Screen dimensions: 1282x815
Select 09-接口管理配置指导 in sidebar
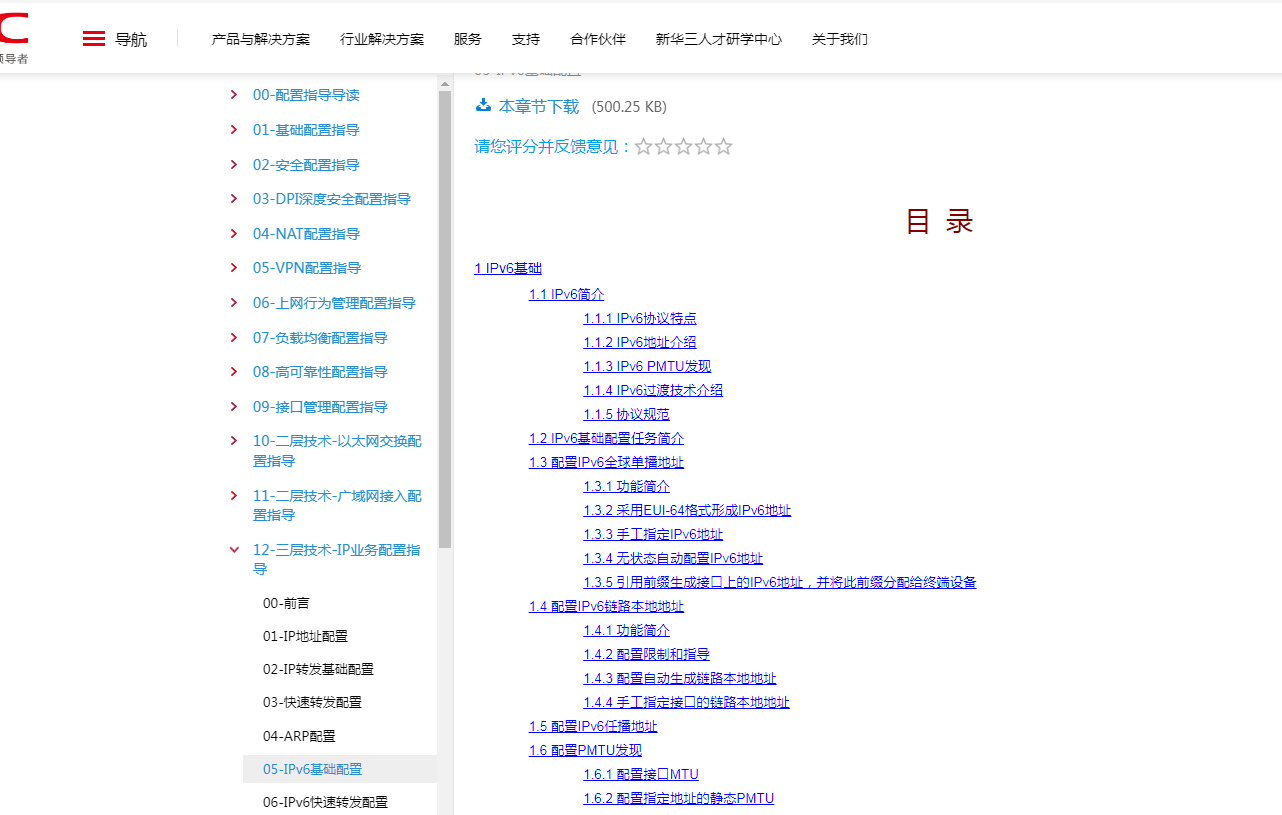tap(320, 407)
